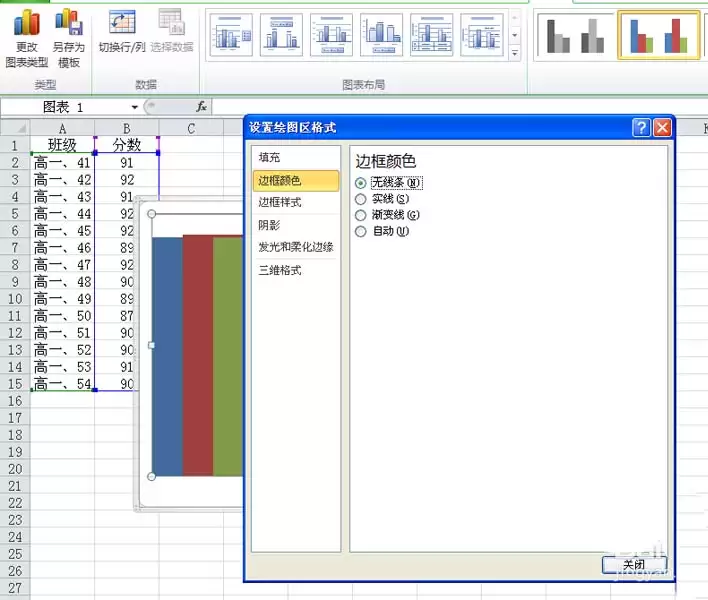
Task: Open the name box dropdown arrow
Action: tap(135, 107)
